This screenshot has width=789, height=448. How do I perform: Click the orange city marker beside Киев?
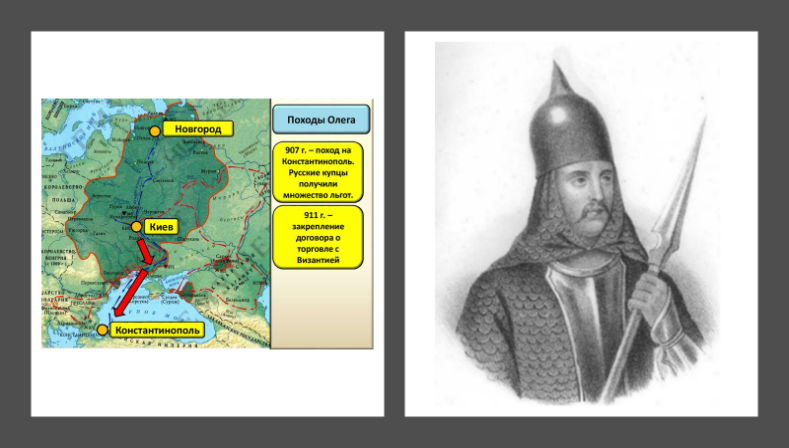(136, 227)
